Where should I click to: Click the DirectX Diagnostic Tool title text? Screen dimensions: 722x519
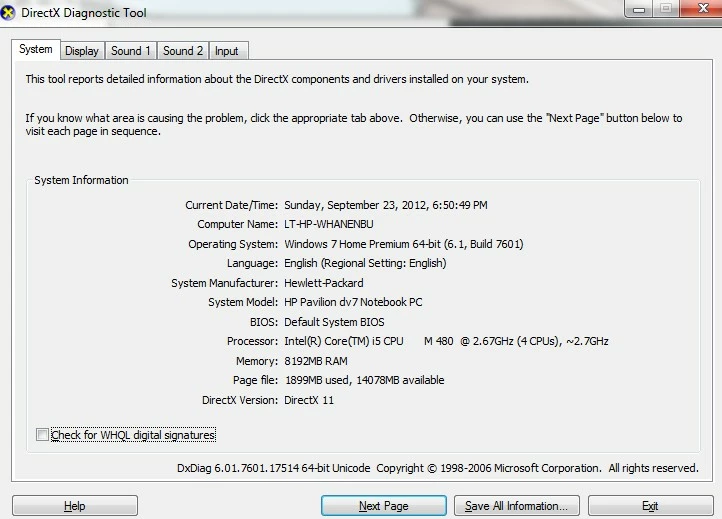pos(84,12)
